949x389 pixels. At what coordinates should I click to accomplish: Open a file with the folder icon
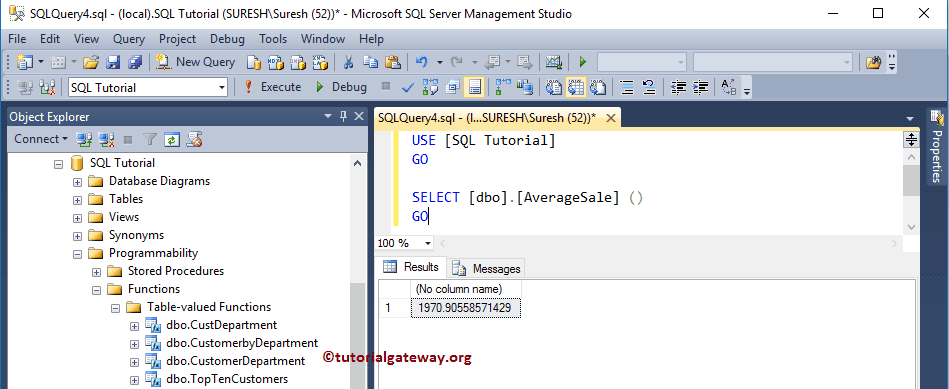91,62
